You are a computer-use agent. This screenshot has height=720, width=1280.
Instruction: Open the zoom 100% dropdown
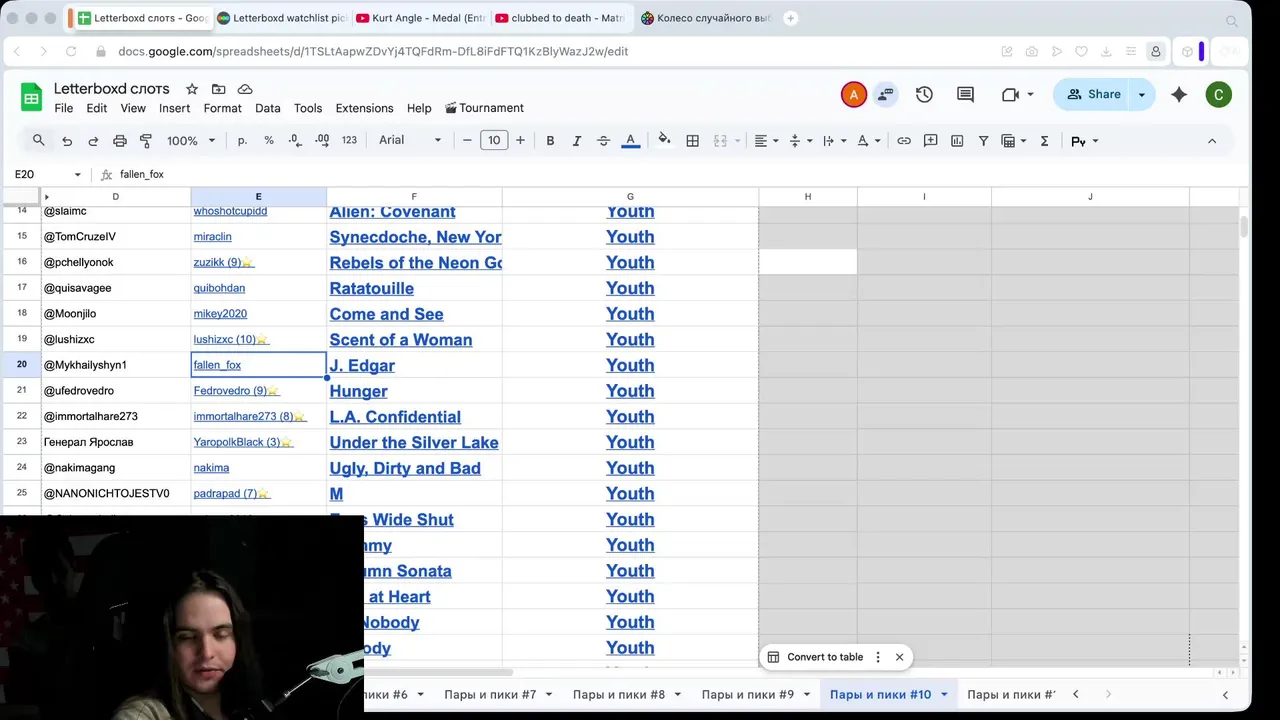[x=191, y=141]
